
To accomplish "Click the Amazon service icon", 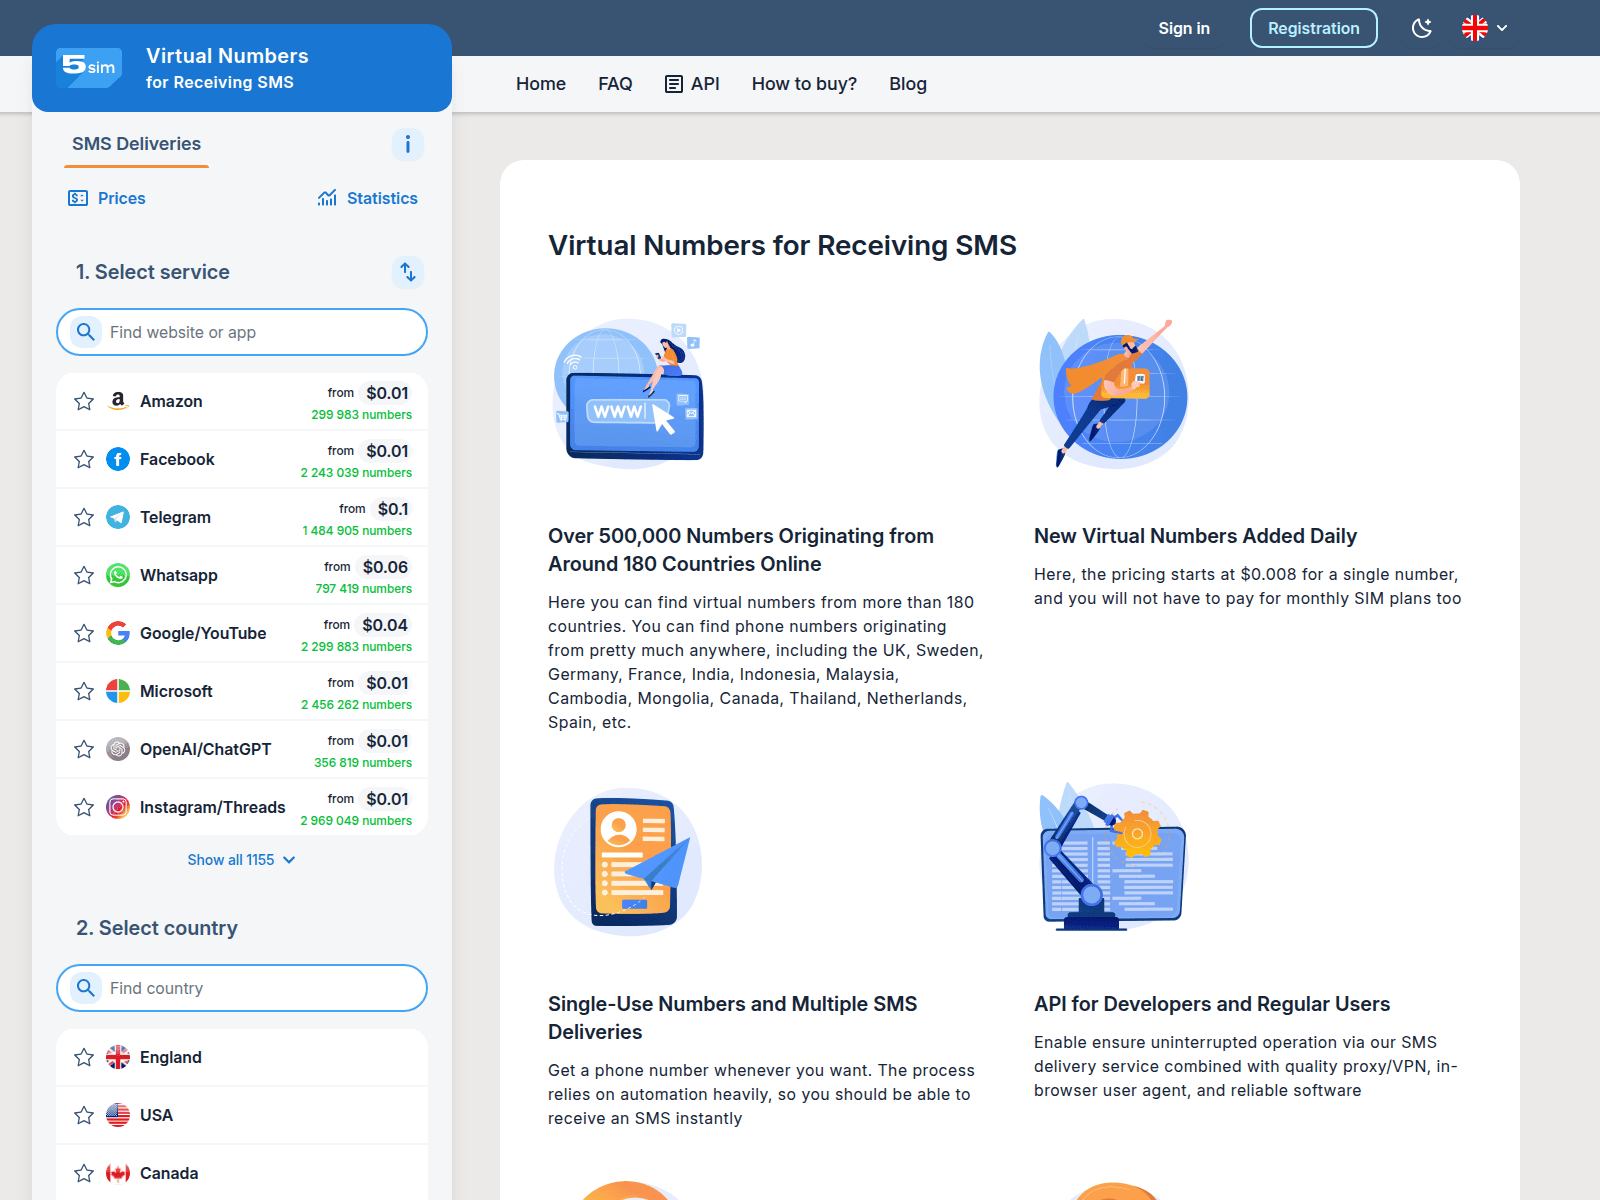I will (x=118, y=401).
